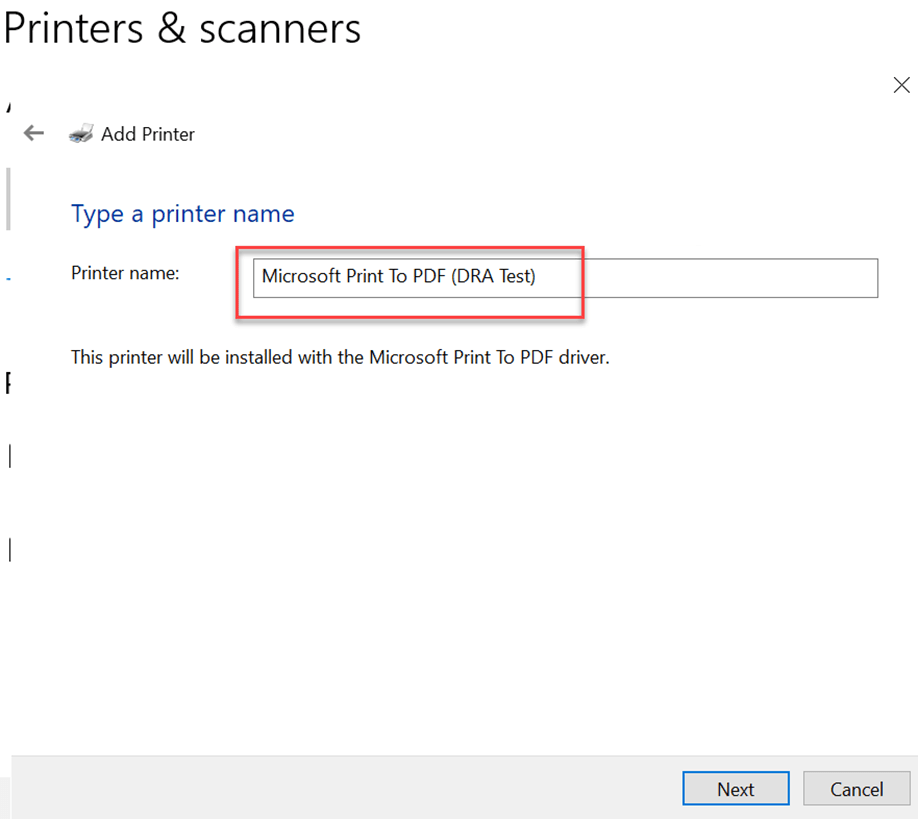
Task: Cancel the Add Printer wizard
Action: coord(856,788)
